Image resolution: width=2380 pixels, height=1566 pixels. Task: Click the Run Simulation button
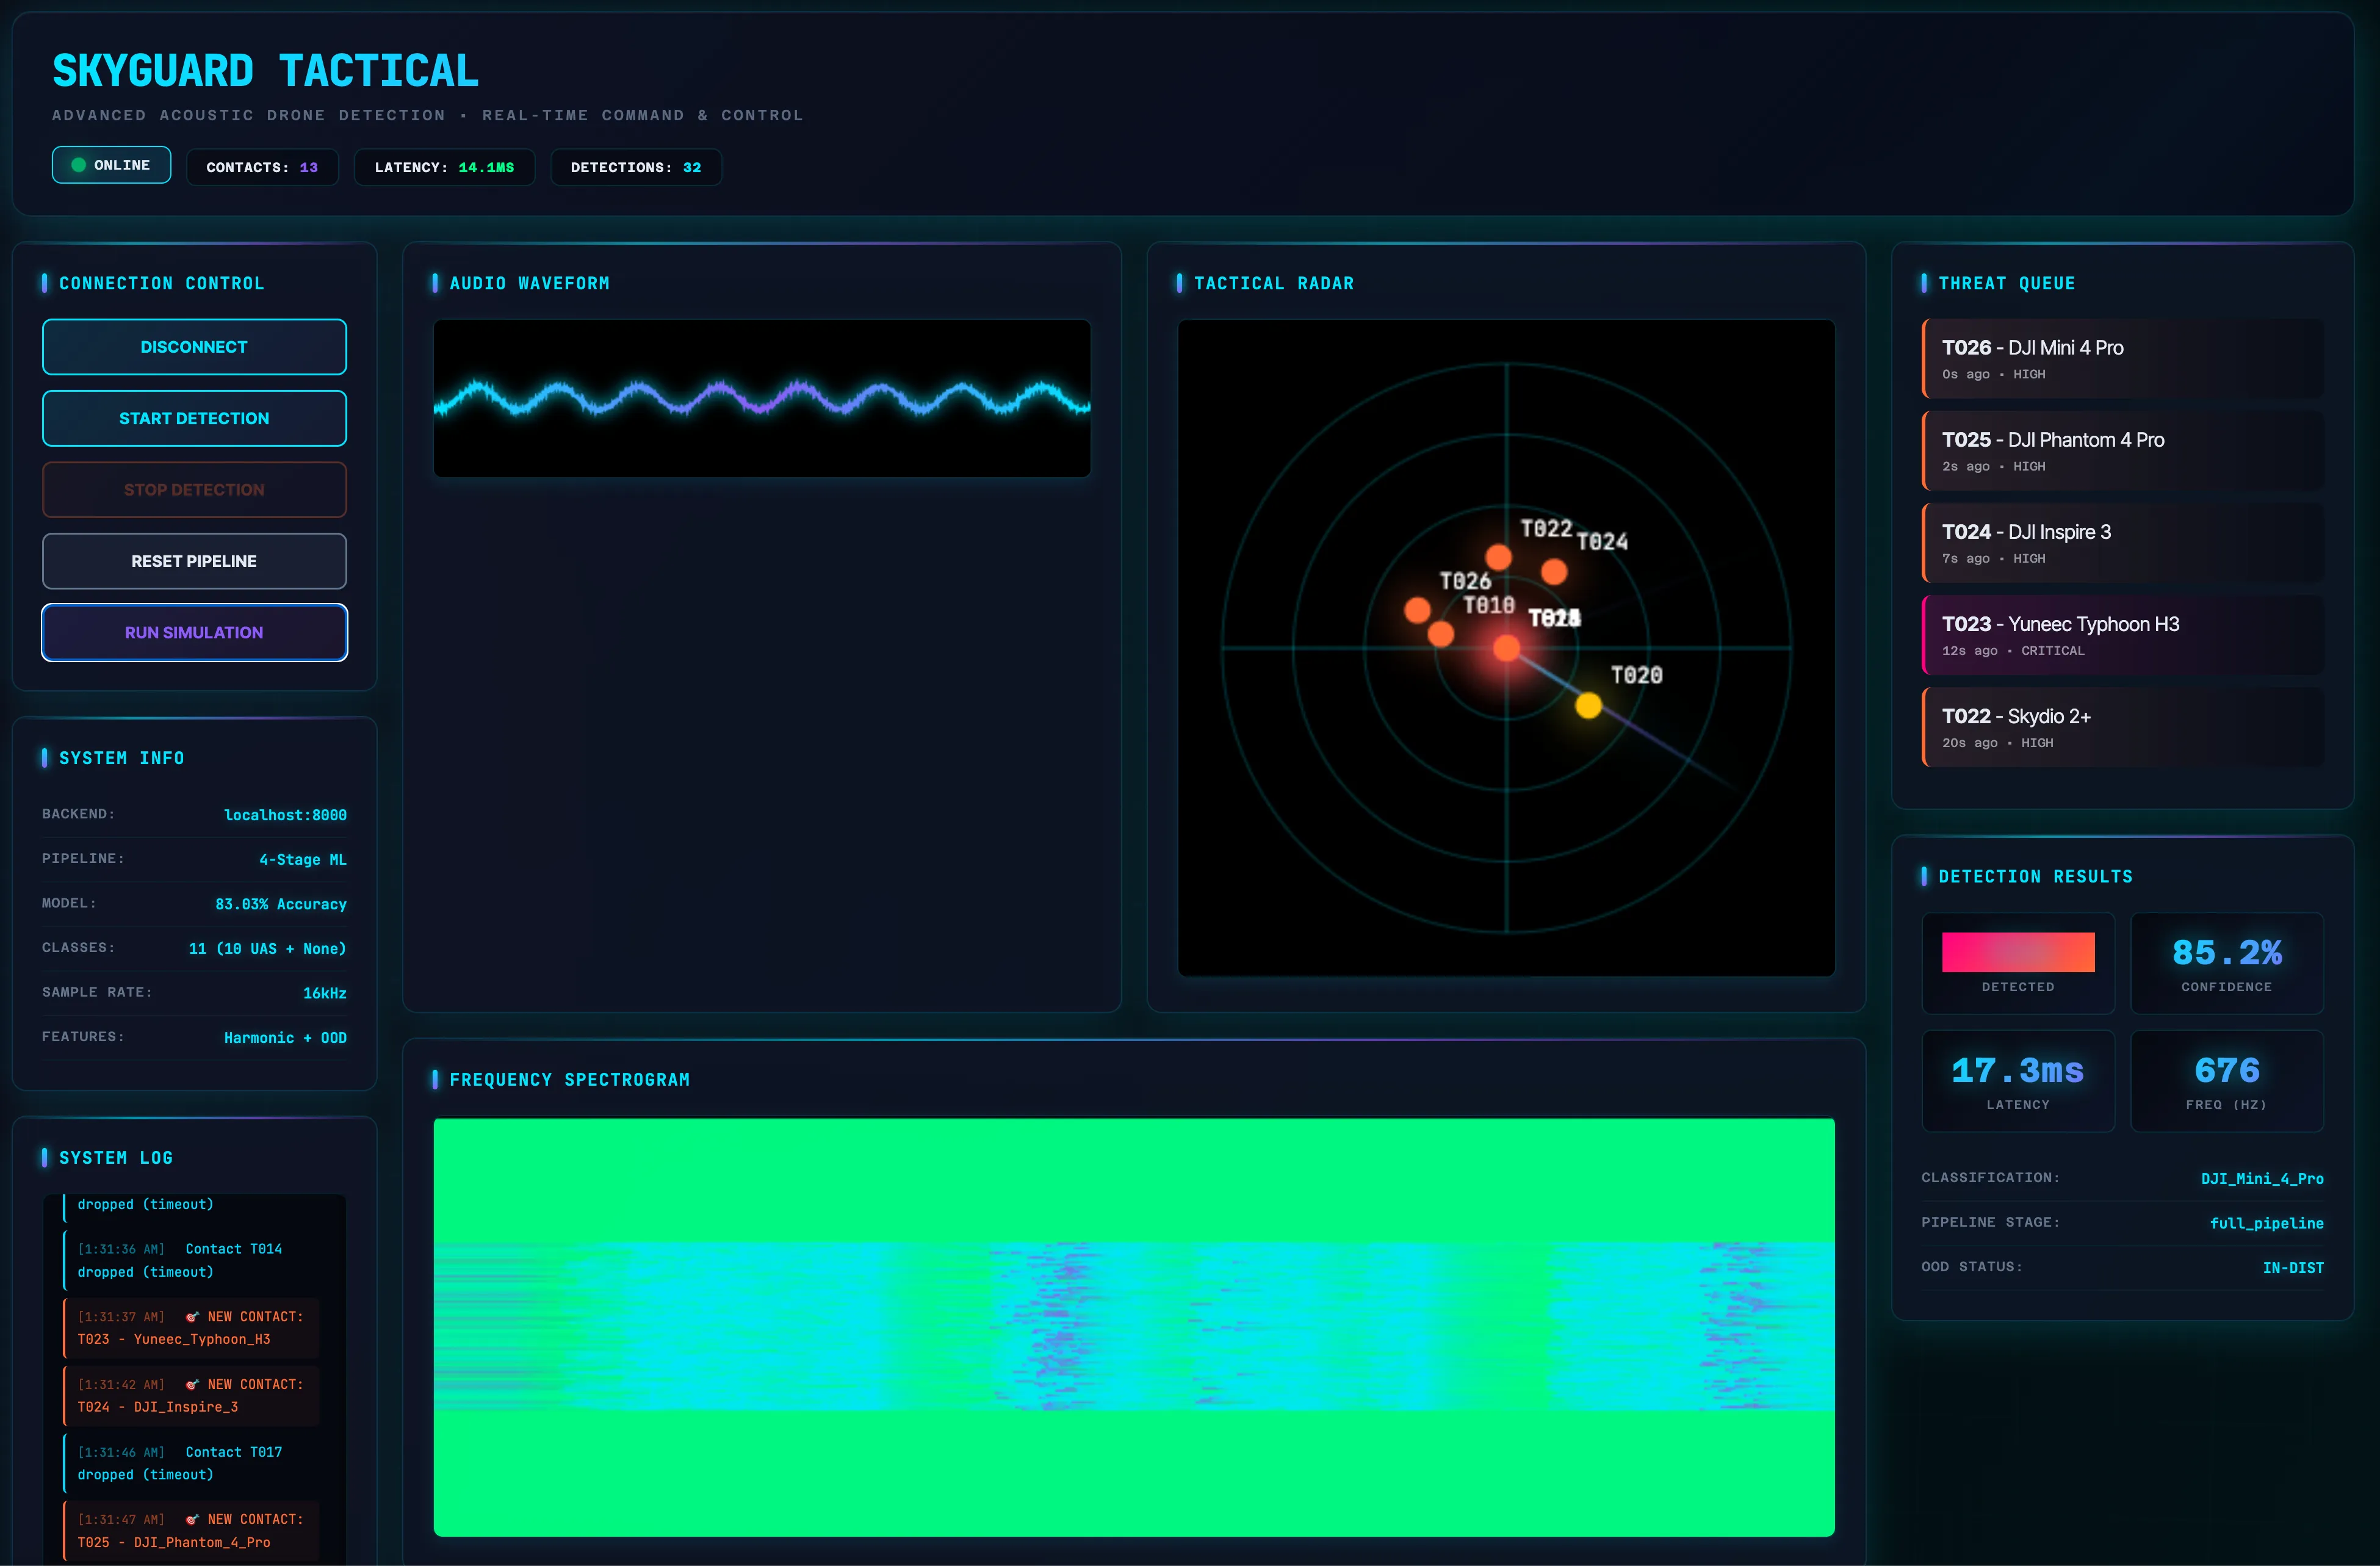pyautogui.click(x=194, y=632)
